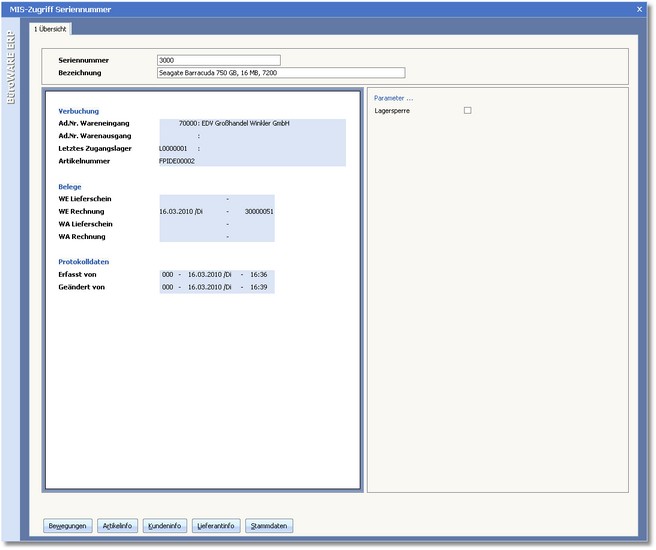Click the WE Rechnung number 30000051
The width and height of the screenshot is (656, 550).
point(258,212)
